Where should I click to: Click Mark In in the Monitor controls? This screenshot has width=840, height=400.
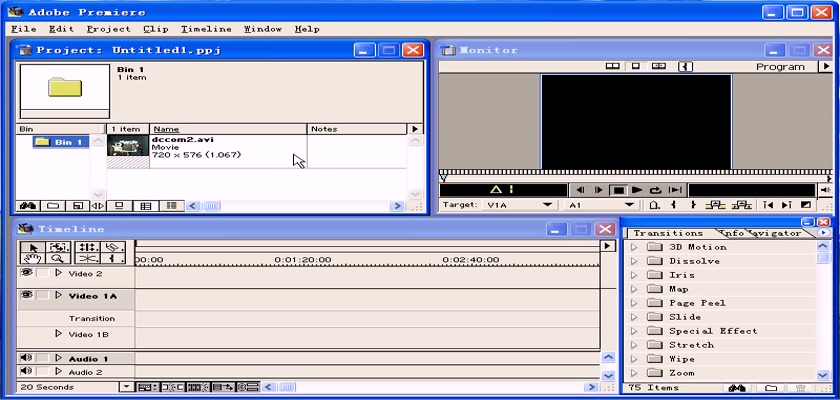pos(673,205)
